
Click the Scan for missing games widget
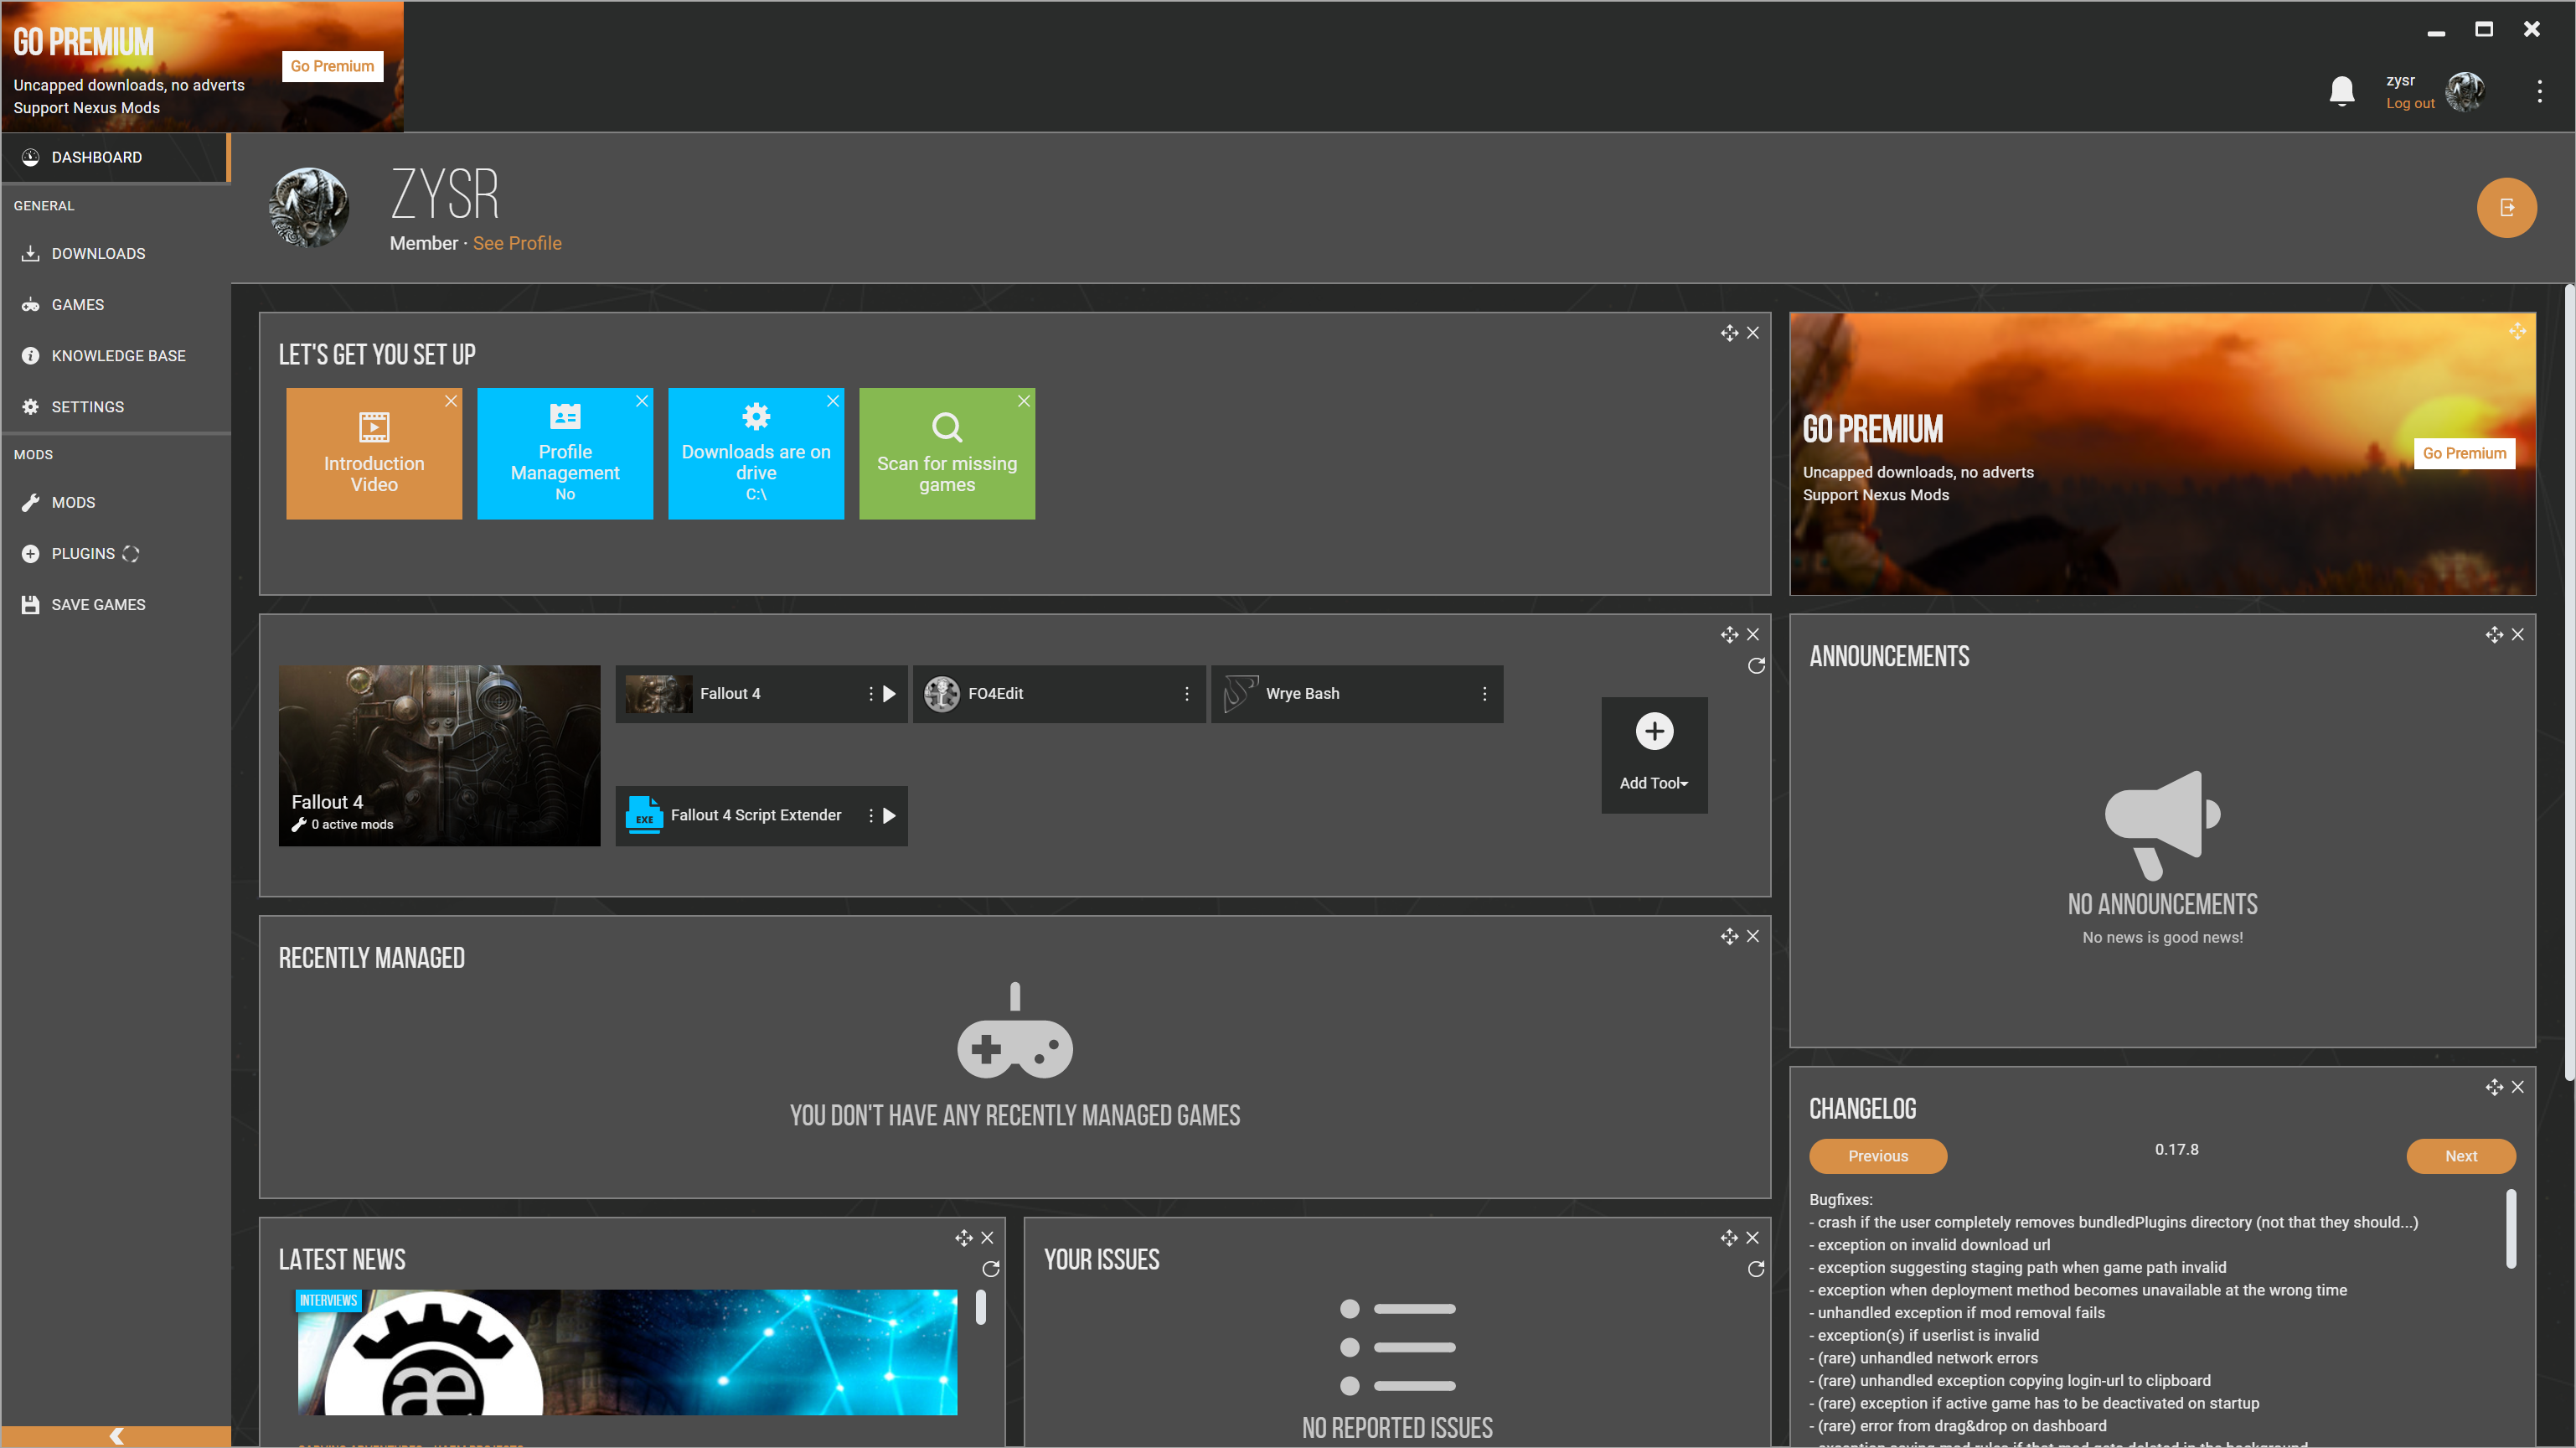(948, 453)
